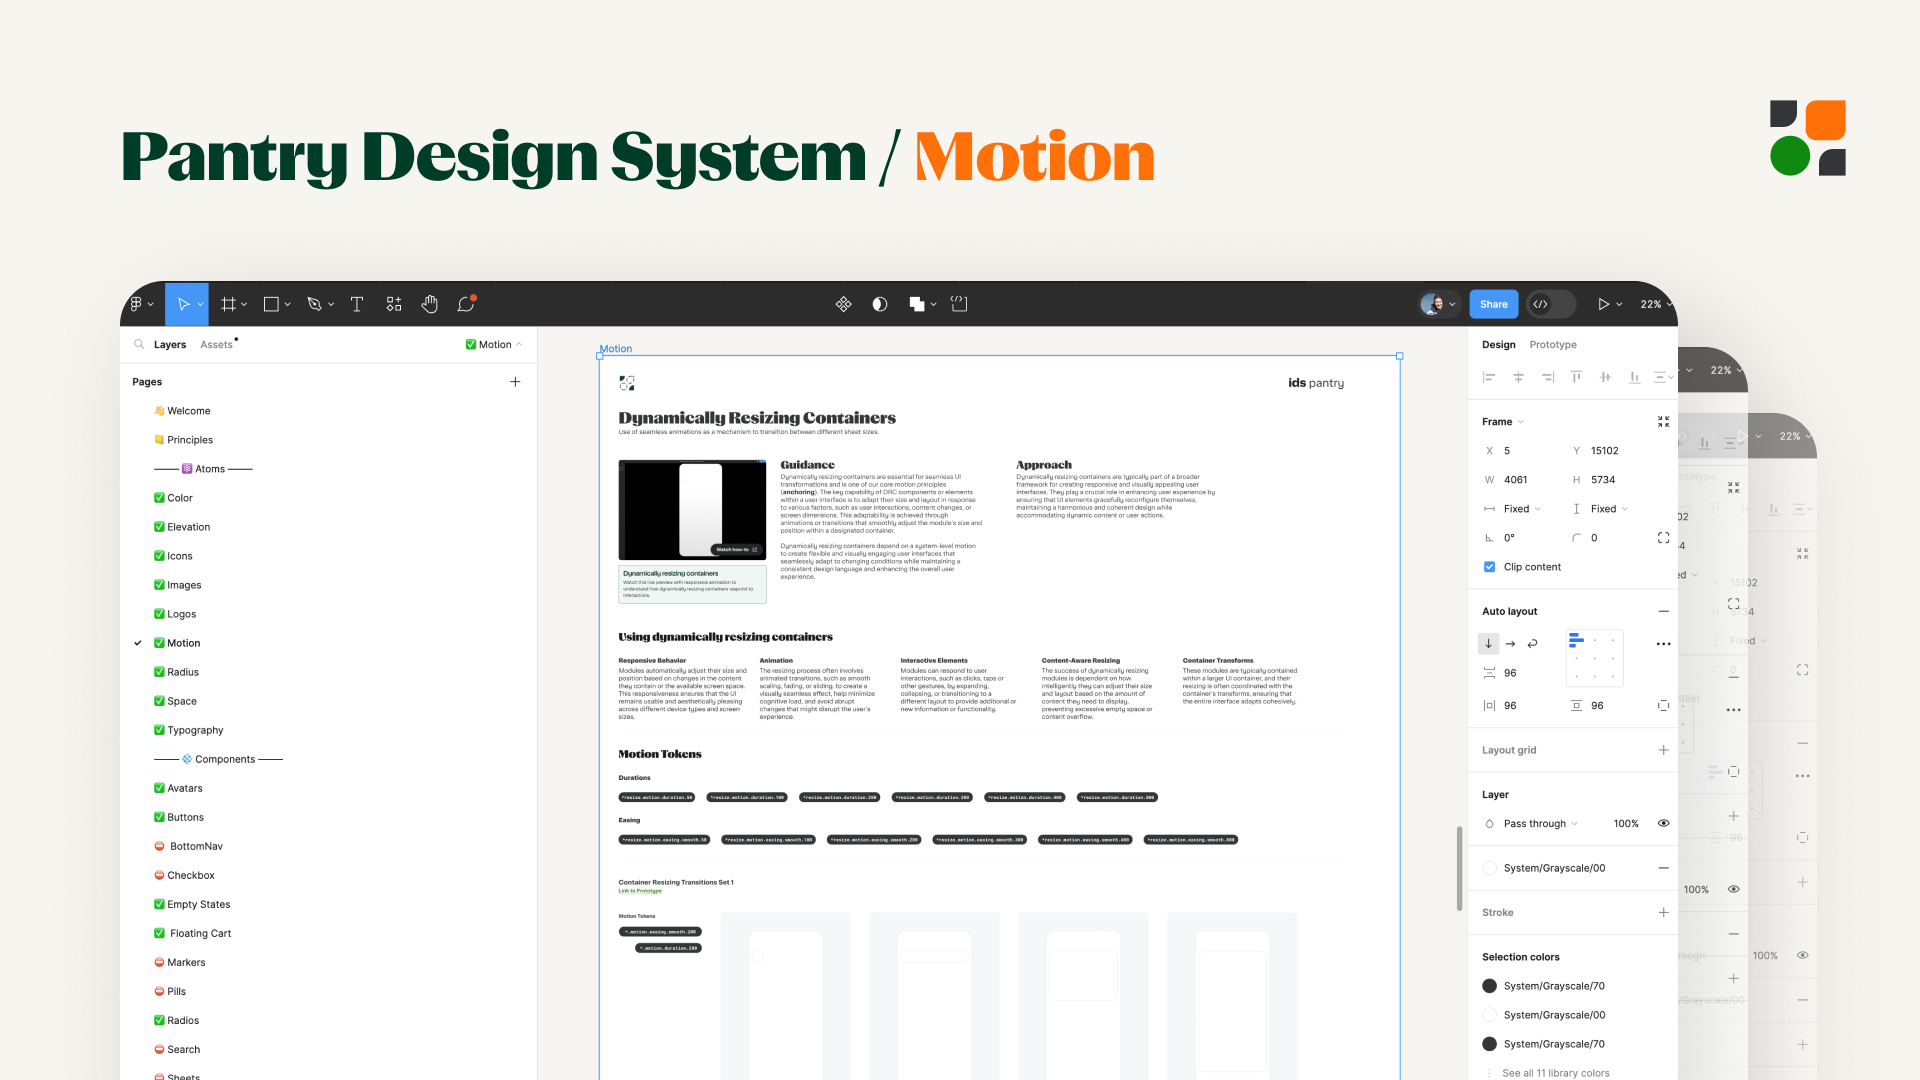Switch to the Design tab
1920x1080 pixels.
(1499, 344)
